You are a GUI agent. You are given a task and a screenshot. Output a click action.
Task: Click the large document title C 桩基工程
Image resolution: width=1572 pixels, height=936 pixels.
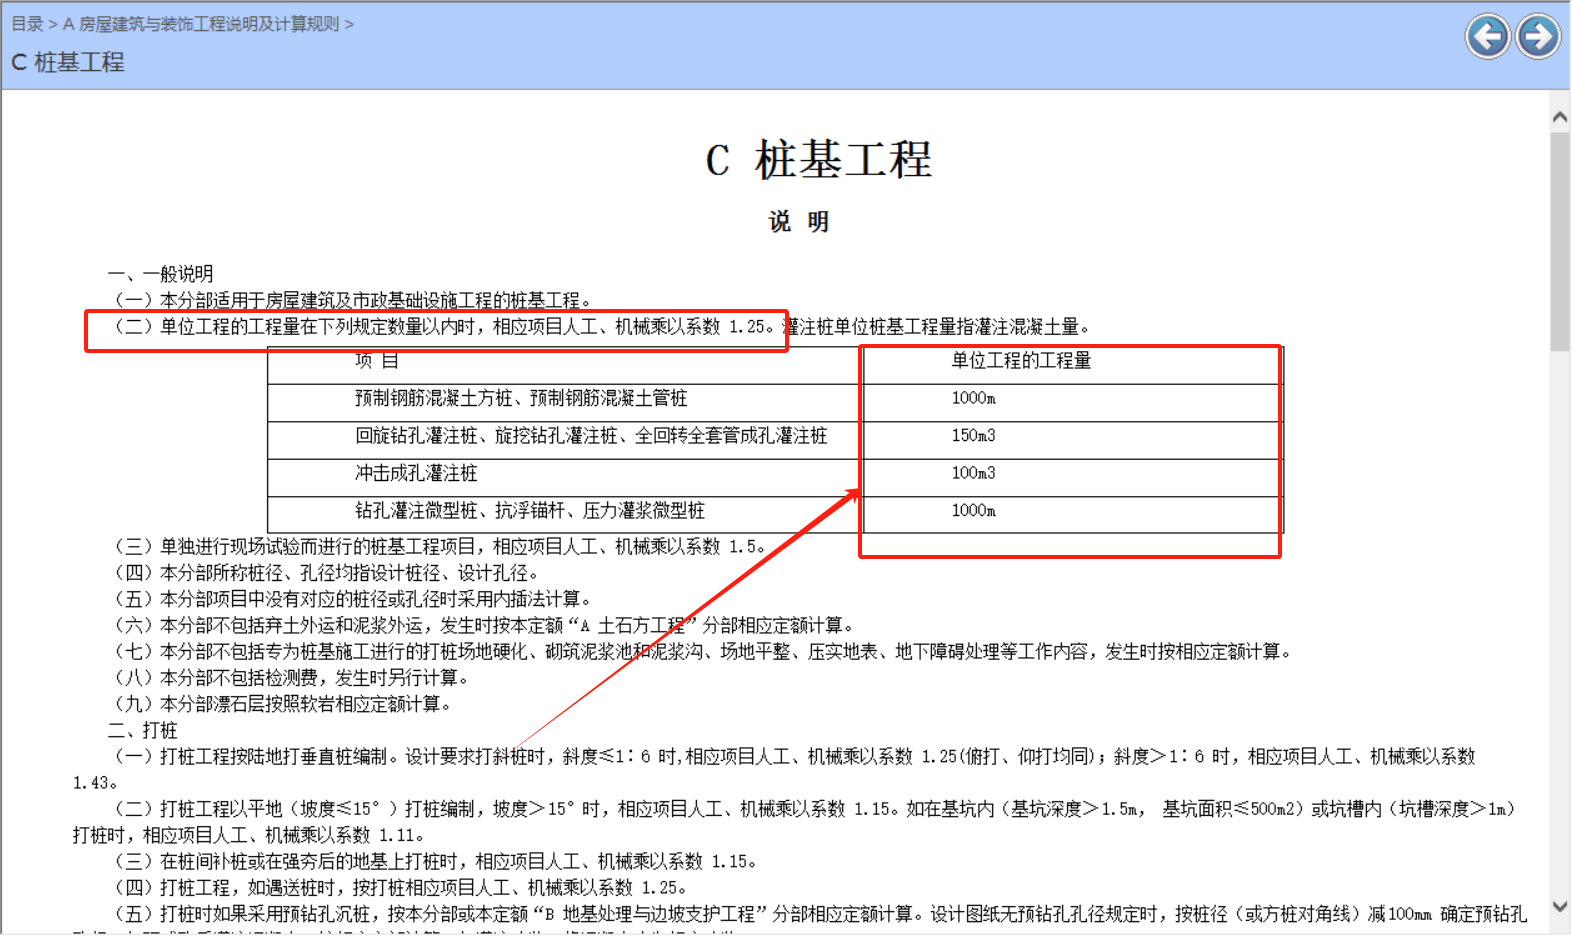[x=818, y=160]
